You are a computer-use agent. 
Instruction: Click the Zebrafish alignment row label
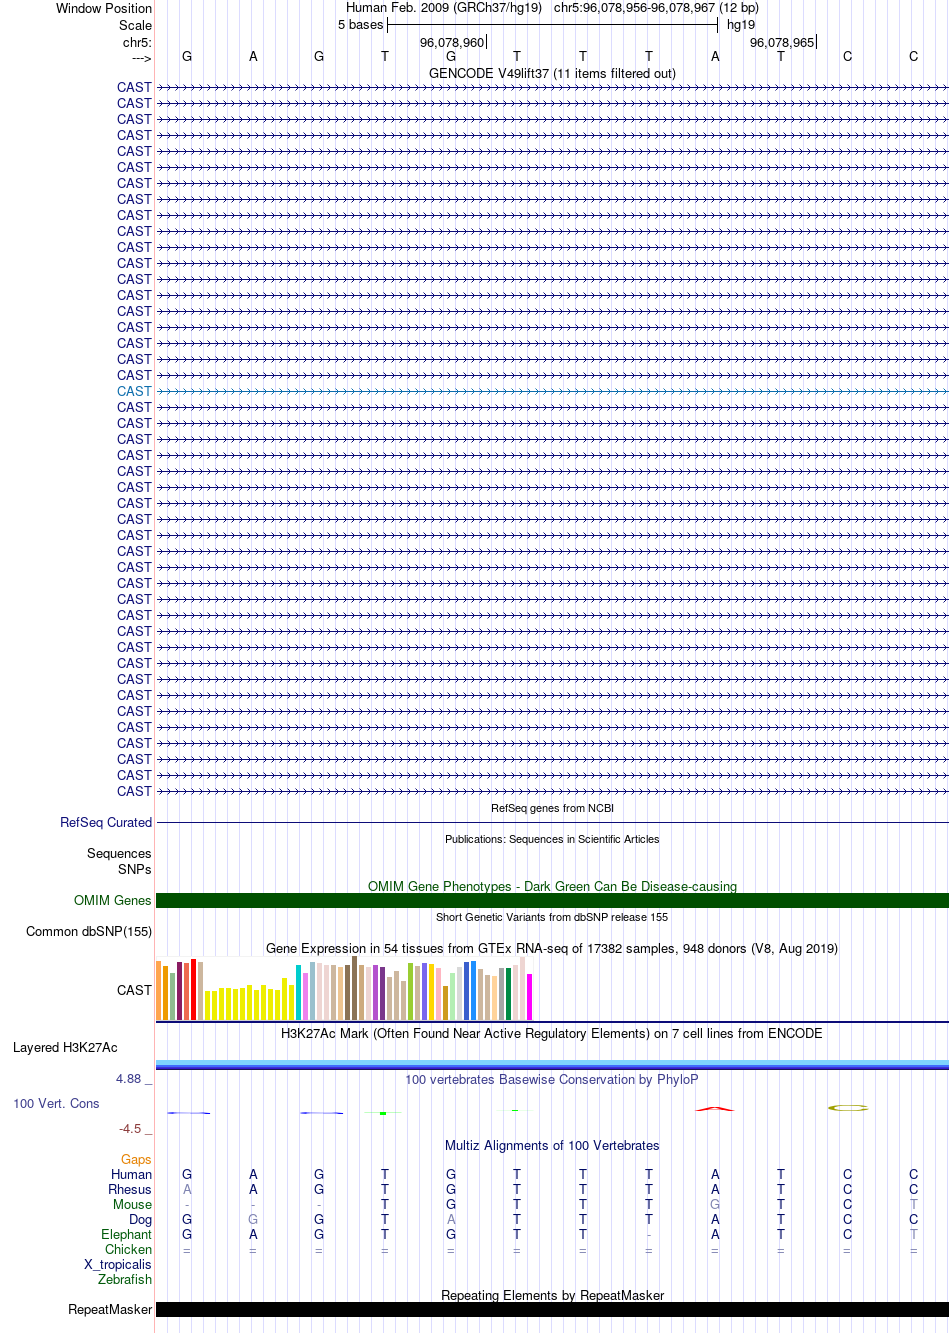tap(125, 1279)
